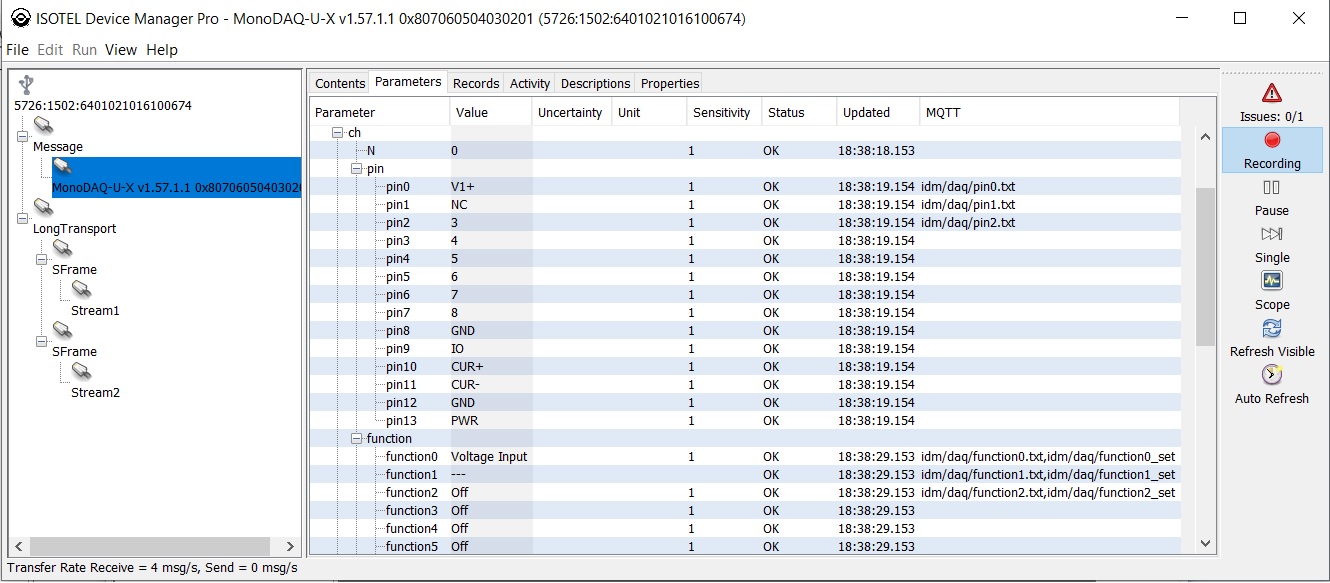Click the 'V1+' value of pin0
Screen dimensions: 1330x583
click(x=462, y=187)
